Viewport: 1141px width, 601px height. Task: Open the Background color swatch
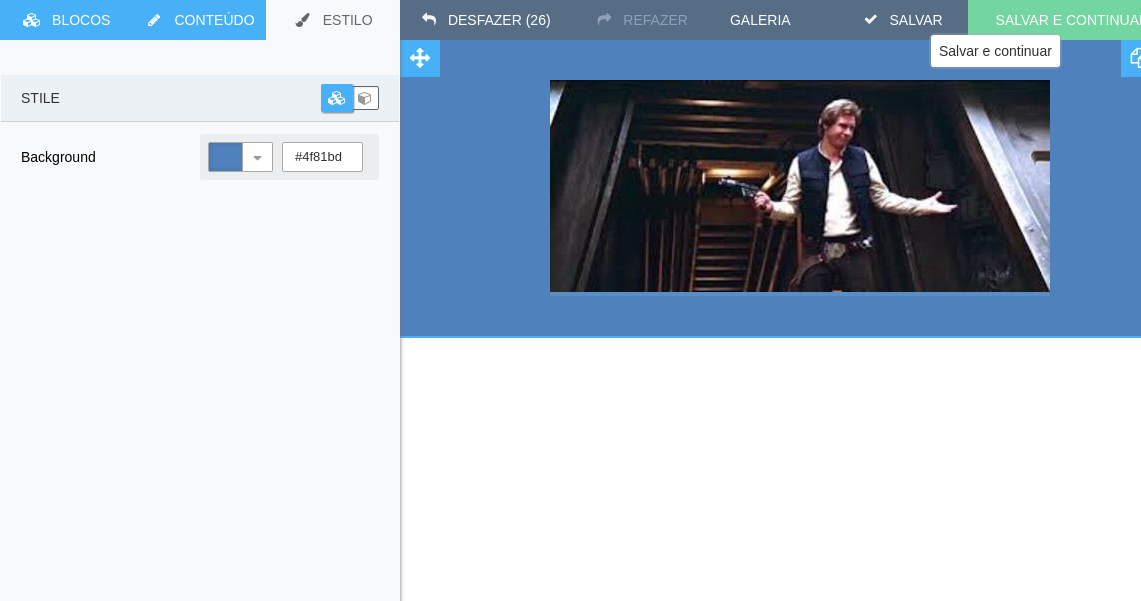click(x=226, y=157)
